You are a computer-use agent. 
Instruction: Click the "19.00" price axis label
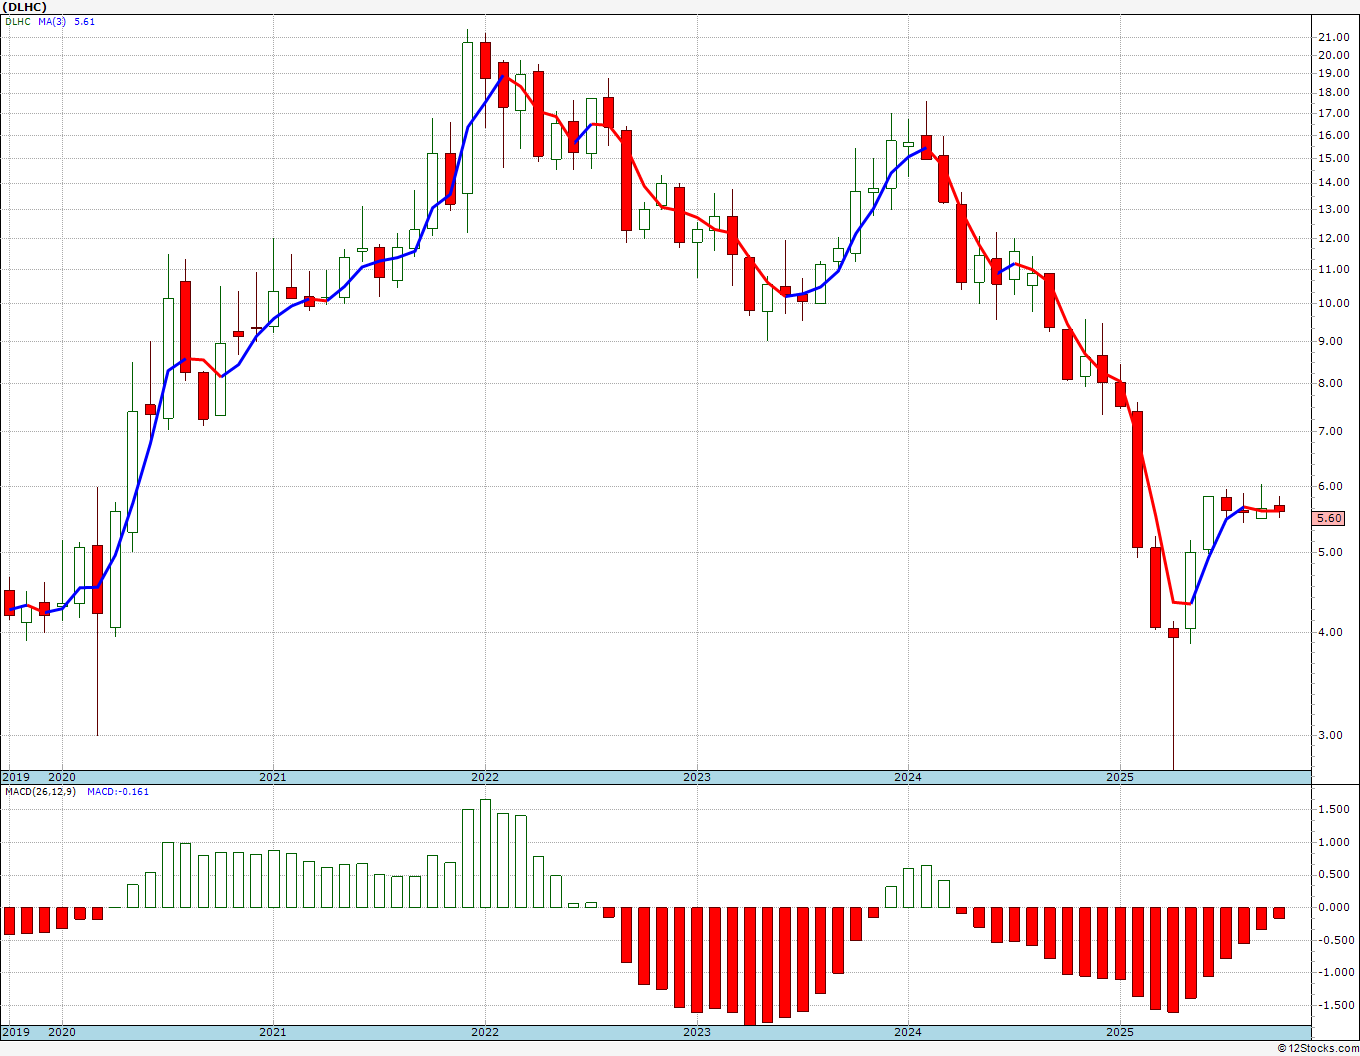pos(1332,73)
